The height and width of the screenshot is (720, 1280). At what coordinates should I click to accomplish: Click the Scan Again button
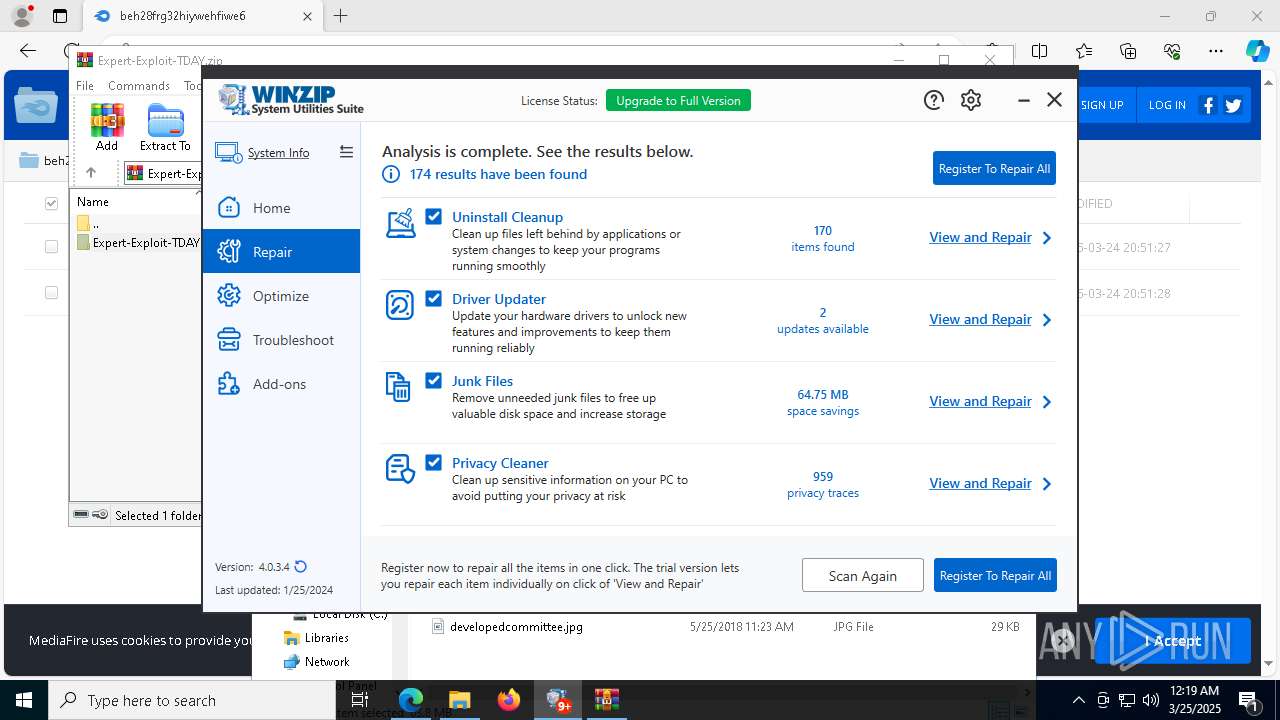pos(862,575)
